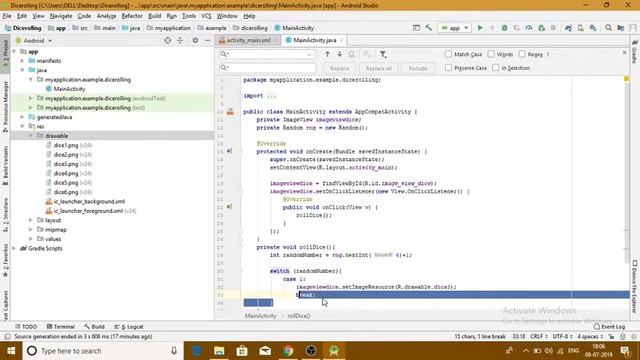Enable the Words checkbox
The height and width of the screenshot is (360, 640).
click(x=491, y=54)
